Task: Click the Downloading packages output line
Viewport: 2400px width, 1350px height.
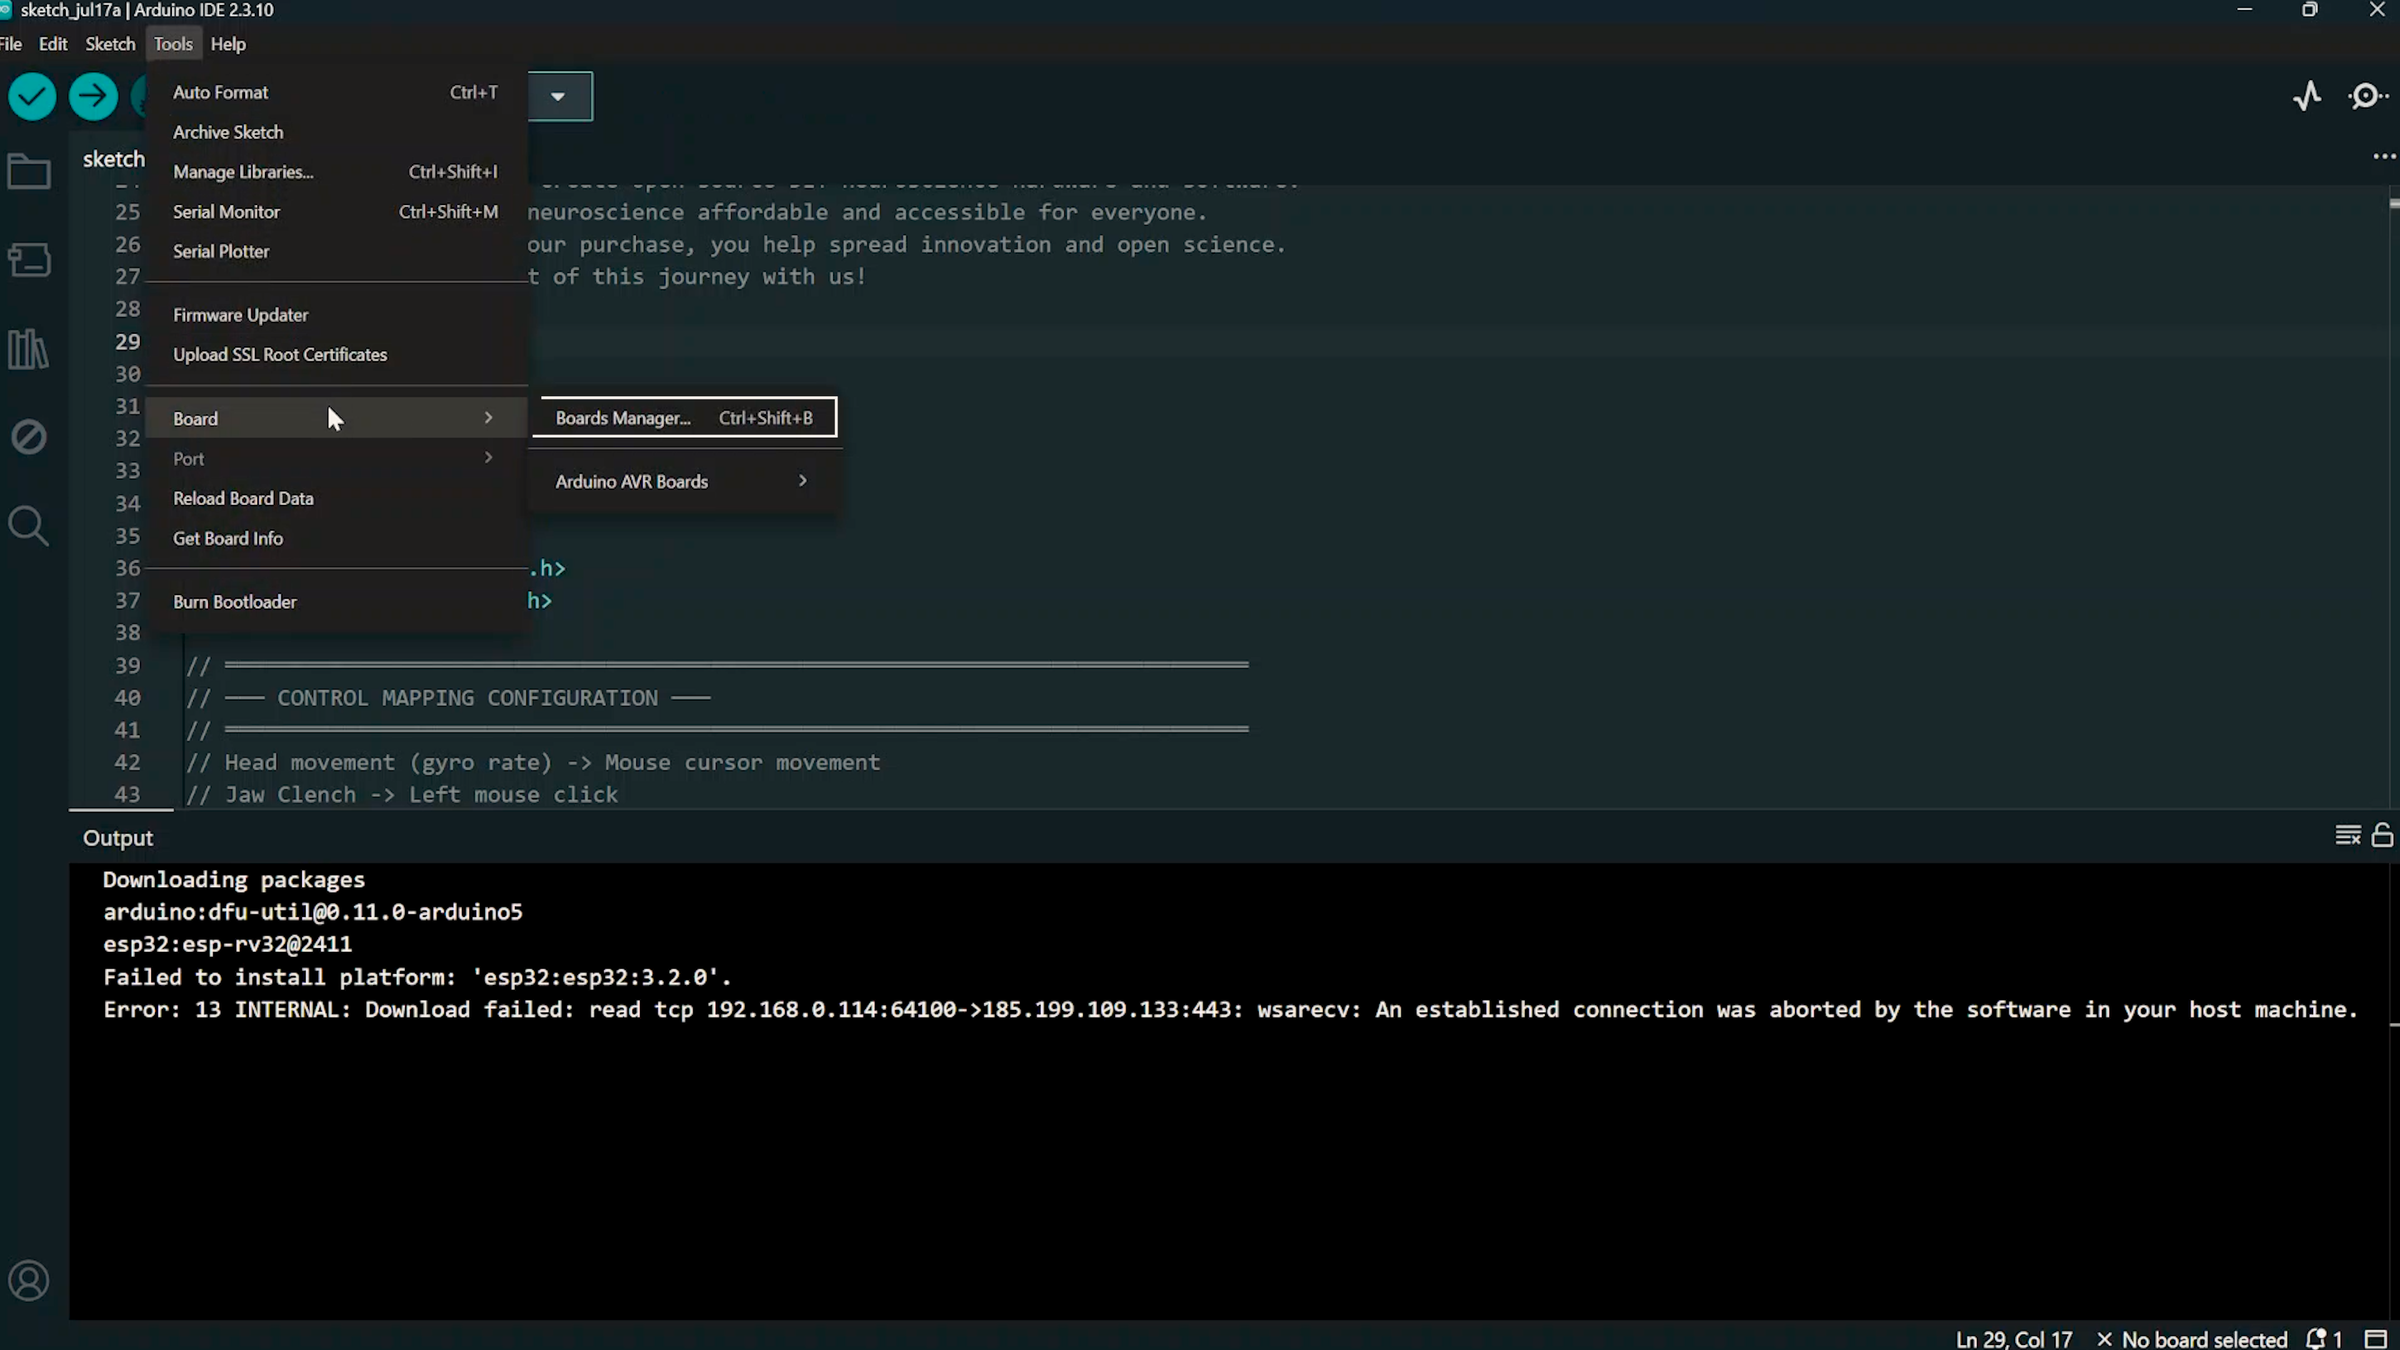Action: coord(234,880)
